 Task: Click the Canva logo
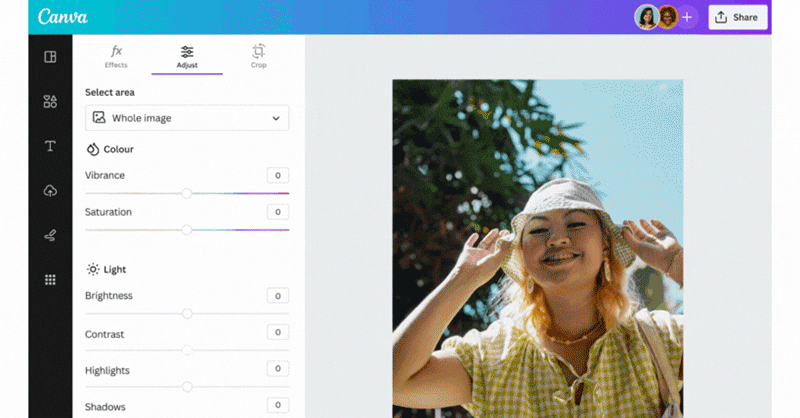[63, 17]
